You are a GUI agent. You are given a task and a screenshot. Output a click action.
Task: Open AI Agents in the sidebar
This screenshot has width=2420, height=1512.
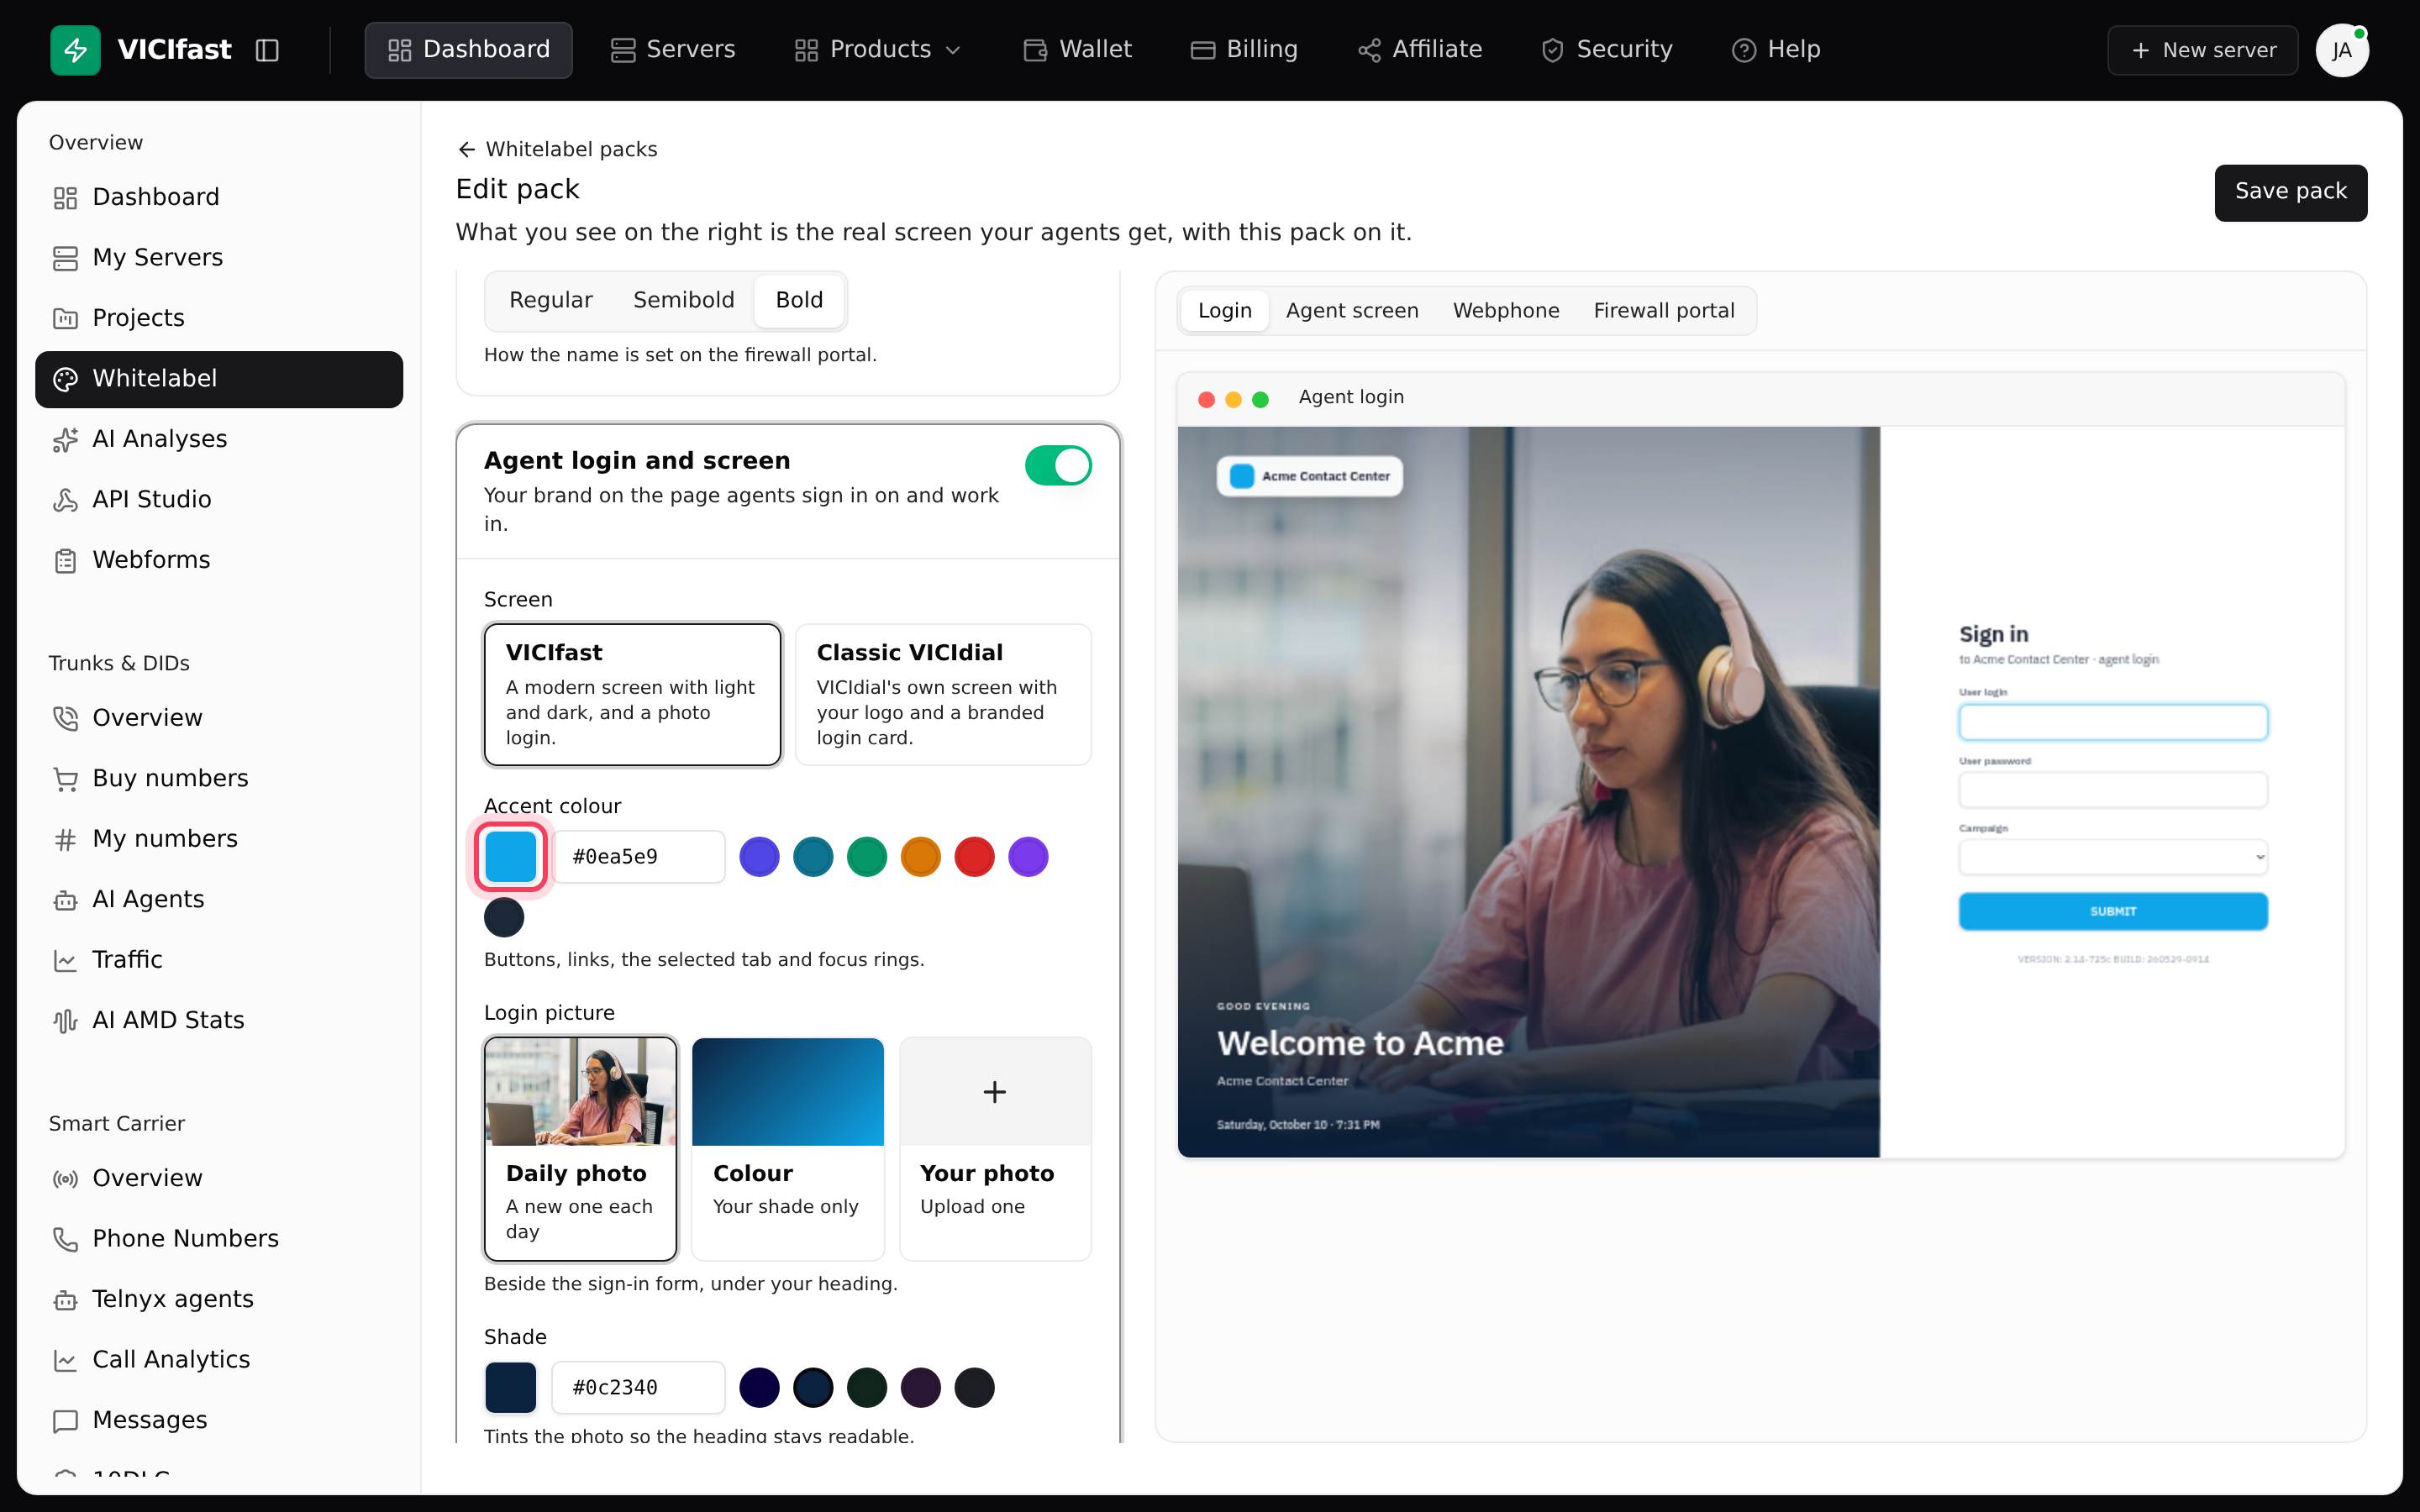(x=219, y=899)
